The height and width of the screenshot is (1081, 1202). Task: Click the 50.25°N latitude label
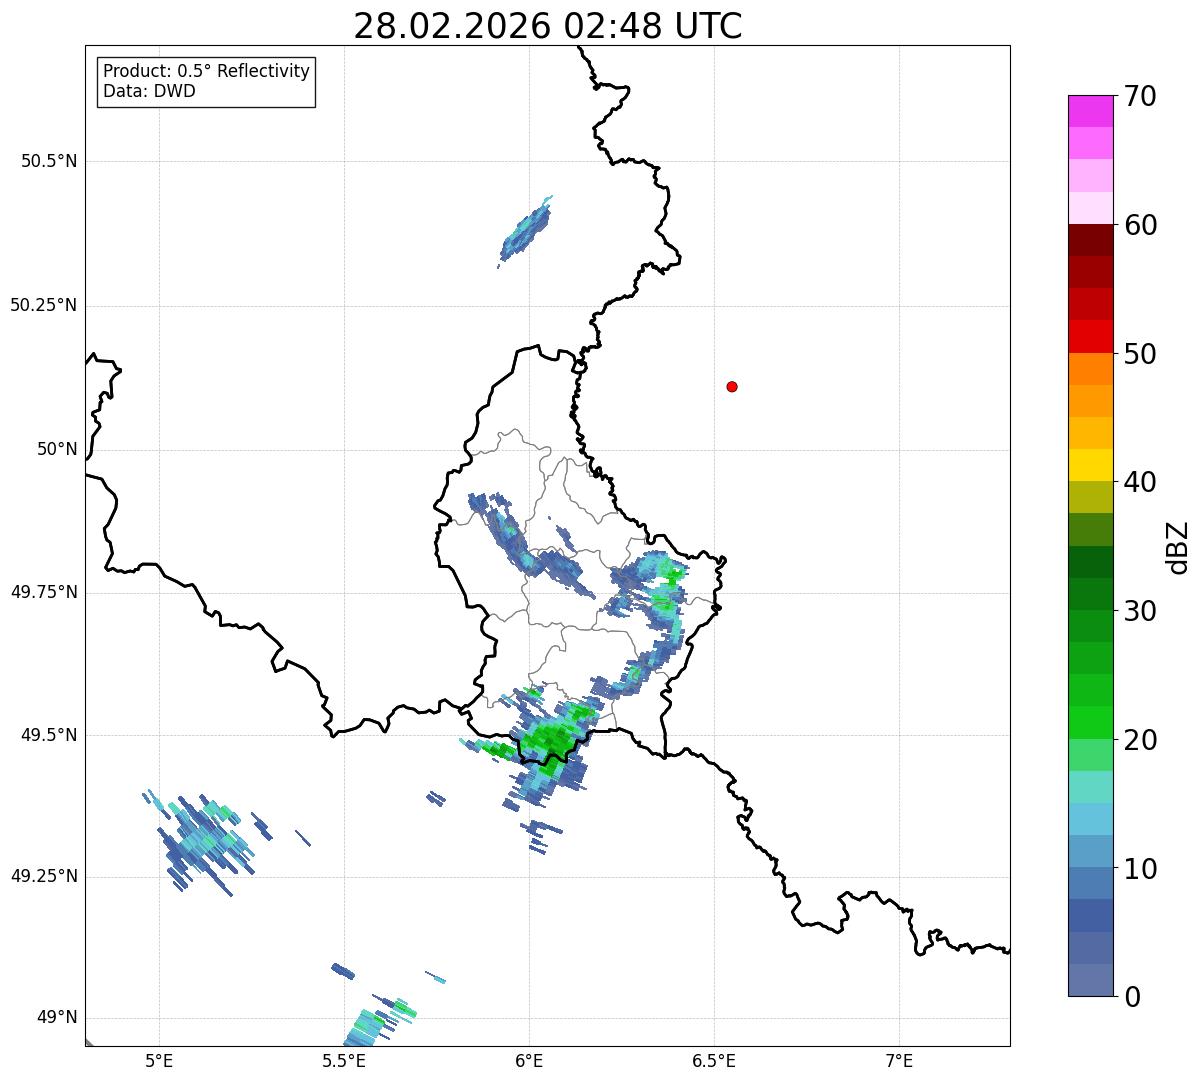pos(44,305)
